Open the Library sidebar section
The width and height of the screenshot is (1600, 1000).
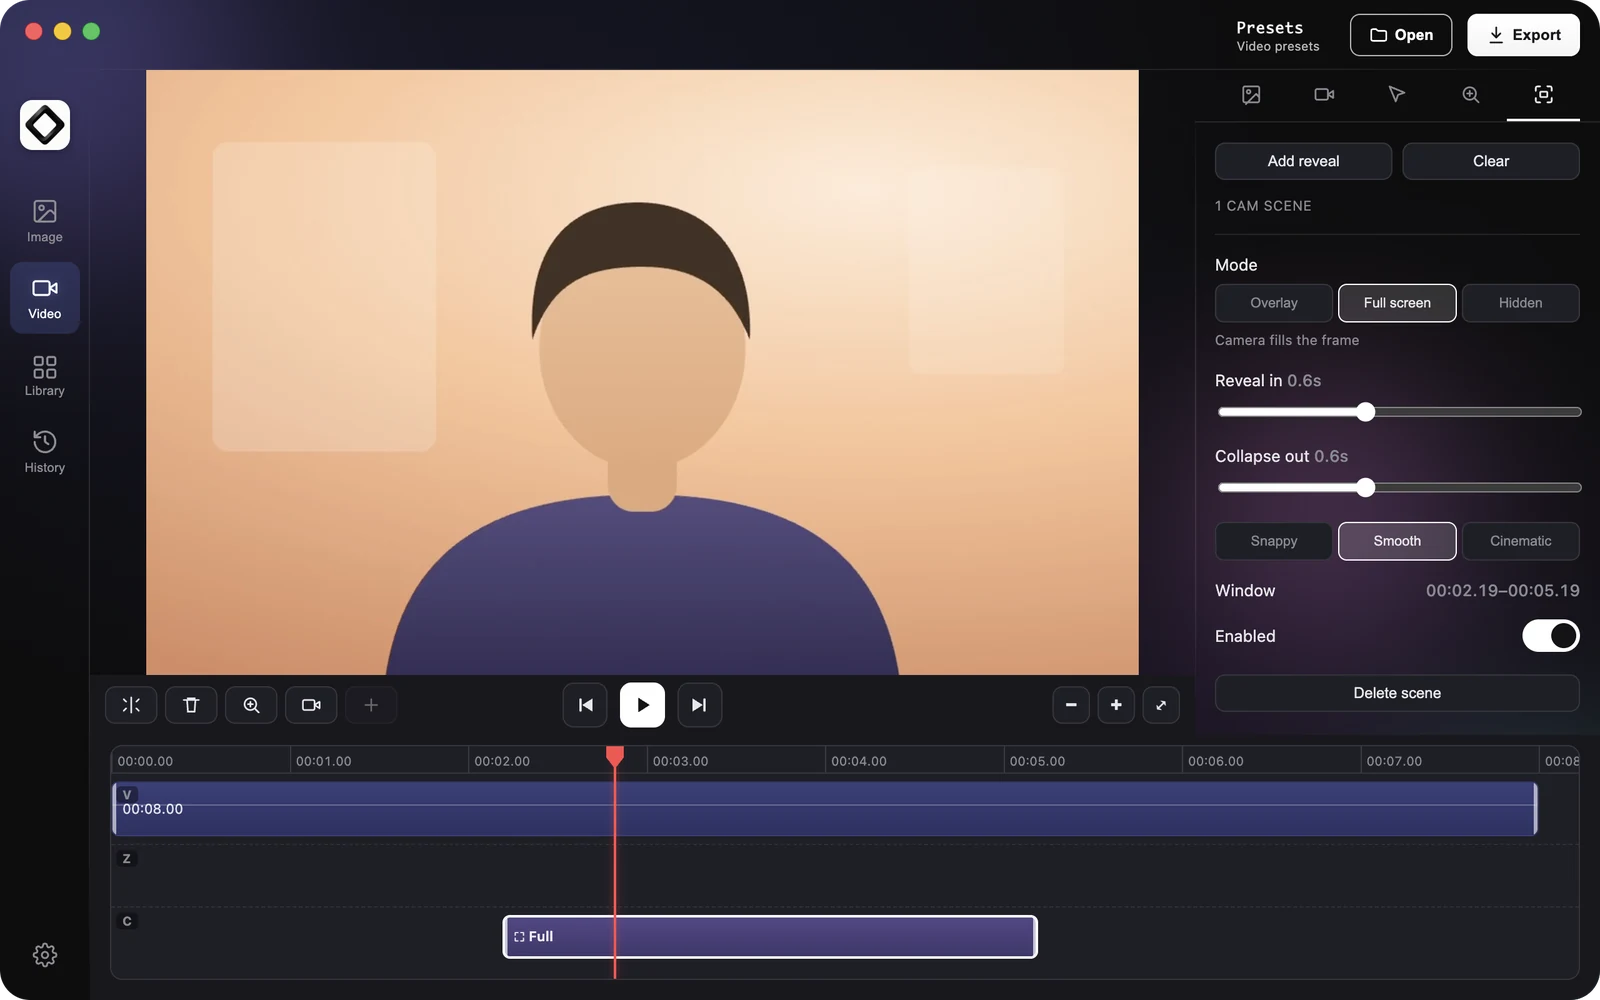[x=44, y=375]
